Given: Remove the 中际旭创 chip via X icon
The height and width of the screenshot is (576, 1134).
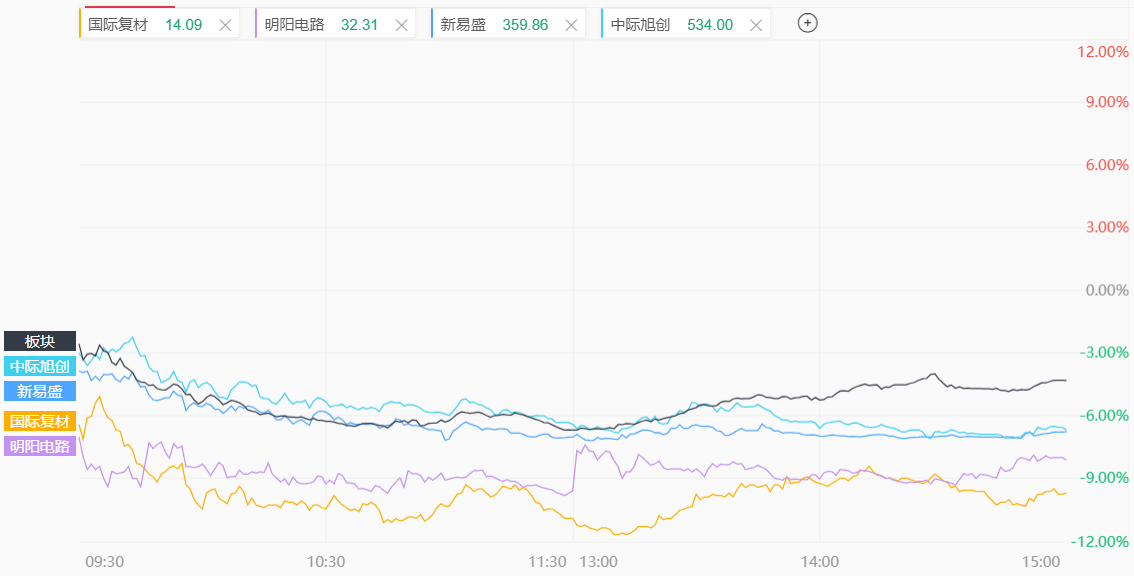Looking at the screenshot, I should click(x=755, y=25).
